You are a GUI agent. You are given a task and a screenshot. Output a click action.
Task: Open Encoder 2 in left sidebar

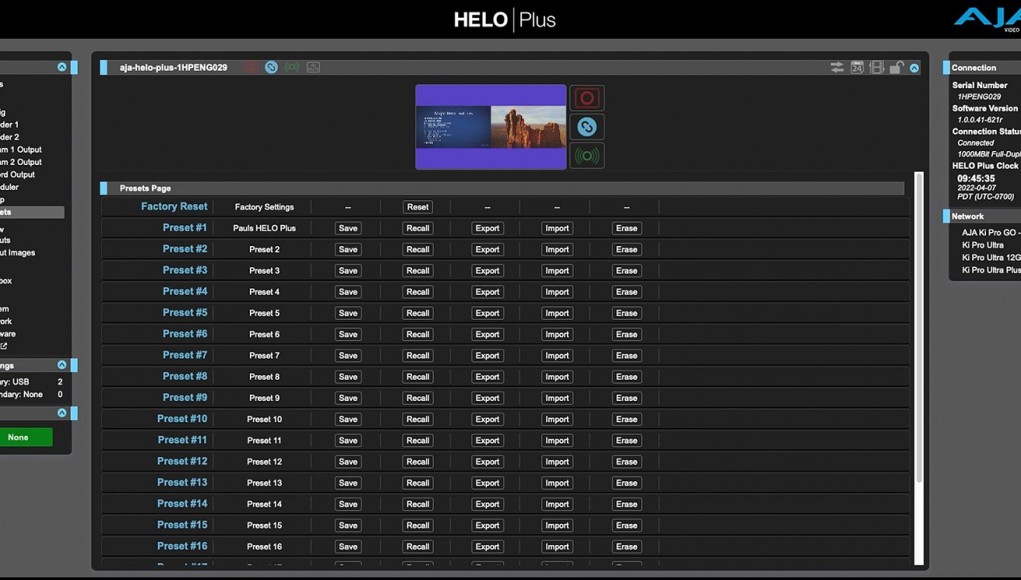10,137
